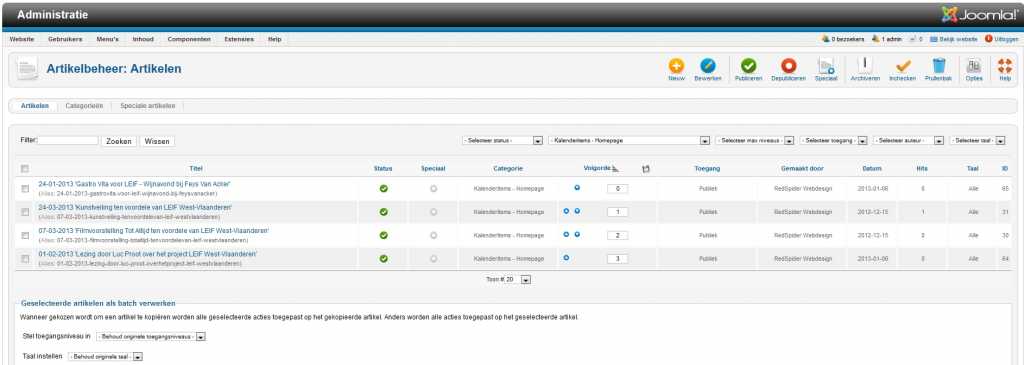Screen dimensions: 1024x365
Task: Tick the select-all checkbox in table header
Action: [25, 168]
